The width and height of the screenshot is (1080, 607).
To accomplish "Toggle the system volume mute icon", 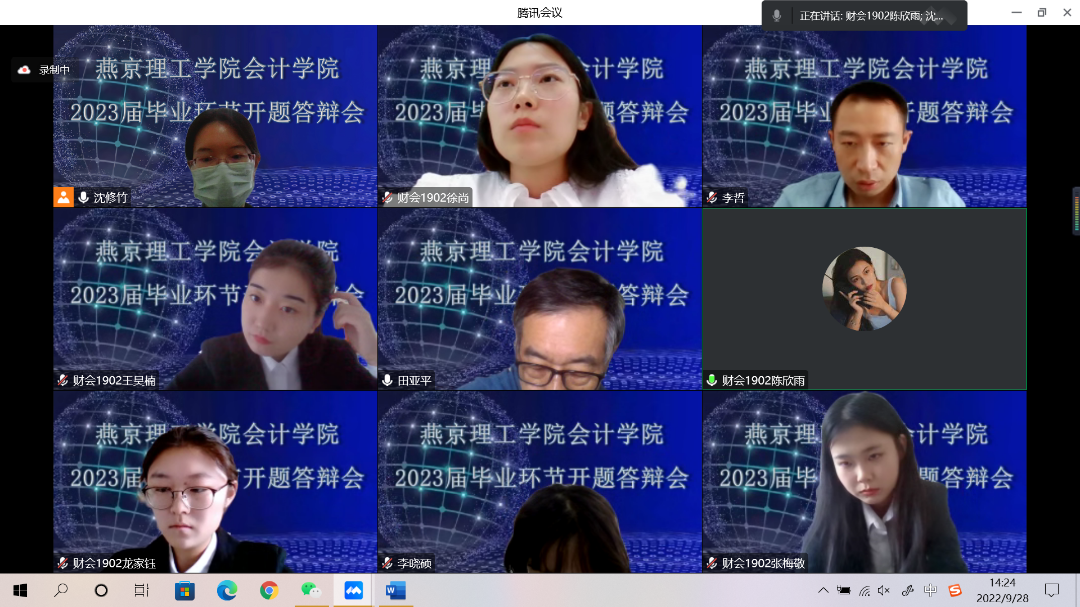I will 883,590.
